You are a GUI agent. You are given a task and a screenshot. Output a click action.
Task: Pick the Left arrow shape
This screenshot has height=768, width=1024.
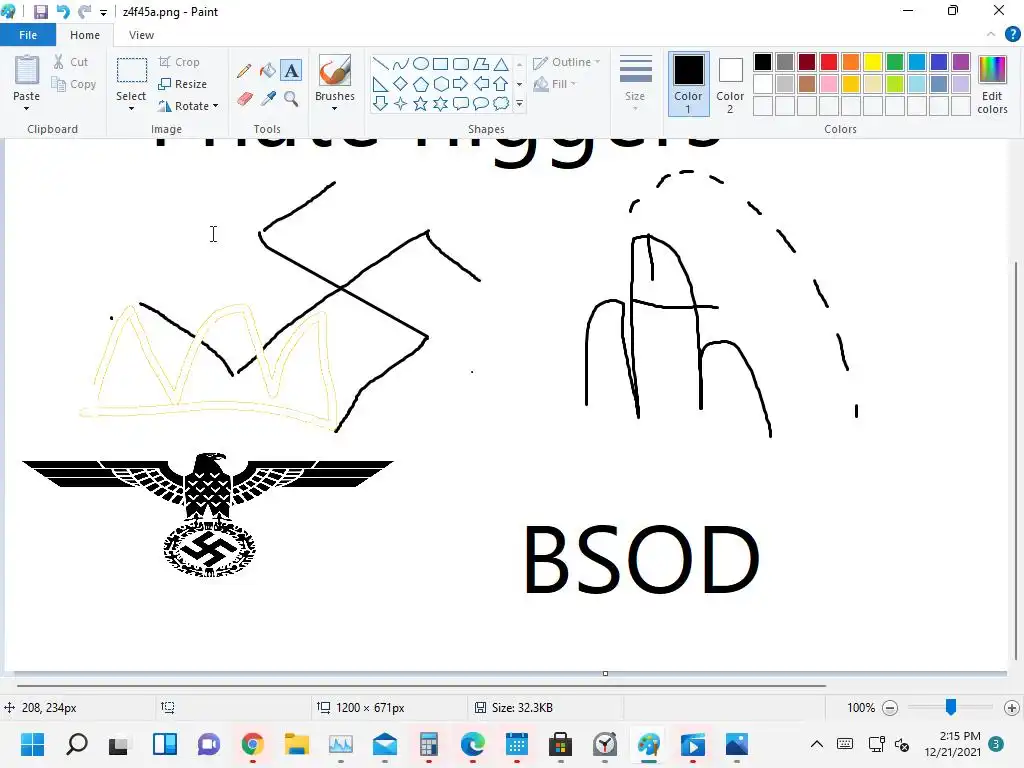481,84
